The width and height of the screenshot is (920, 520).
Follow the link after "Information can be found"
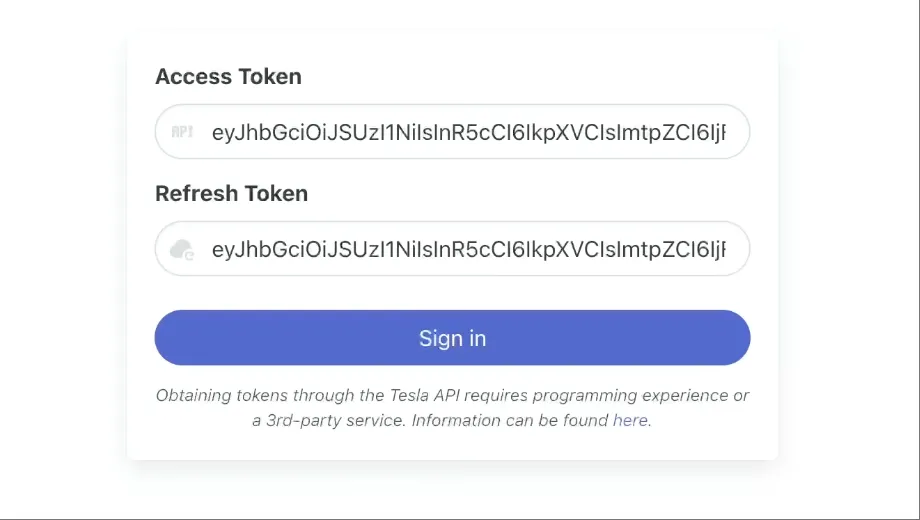point(630,421)
